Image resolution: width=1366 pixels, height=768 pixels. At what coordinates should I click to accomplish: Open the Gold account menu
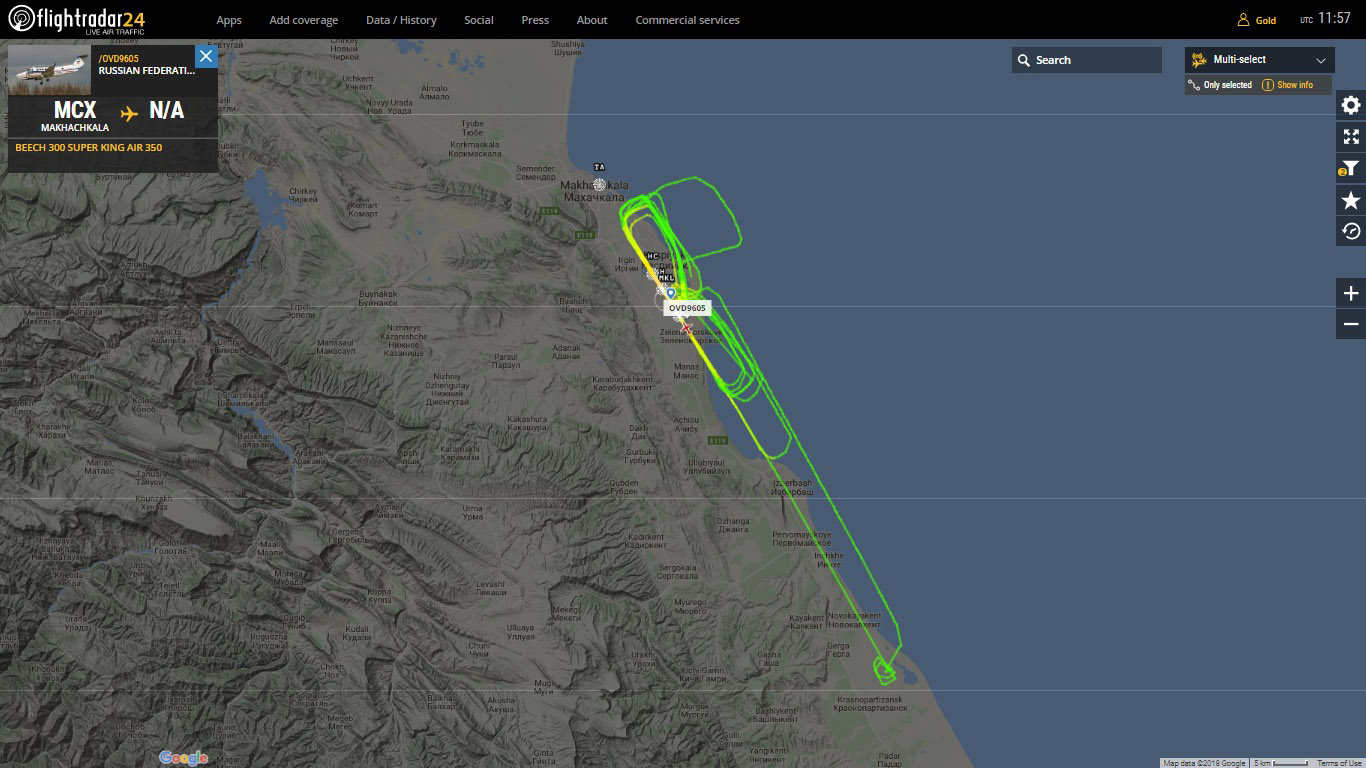coord(1257,20)
